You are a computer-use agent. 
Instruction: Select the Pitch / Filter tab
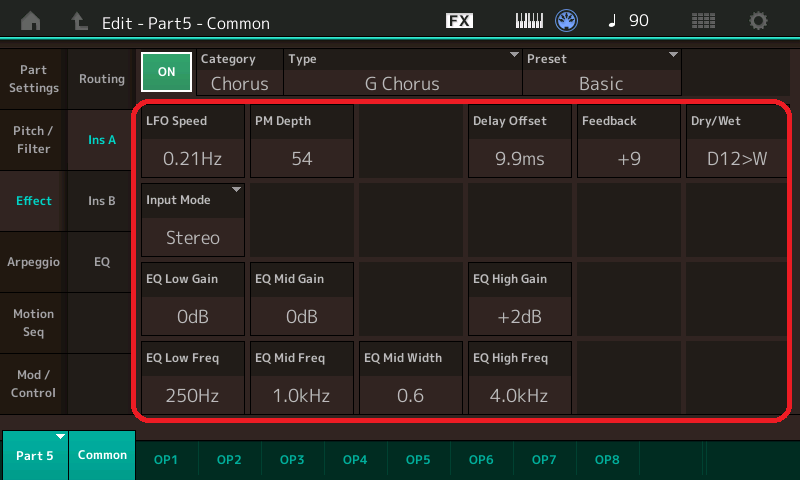point(34,140)
